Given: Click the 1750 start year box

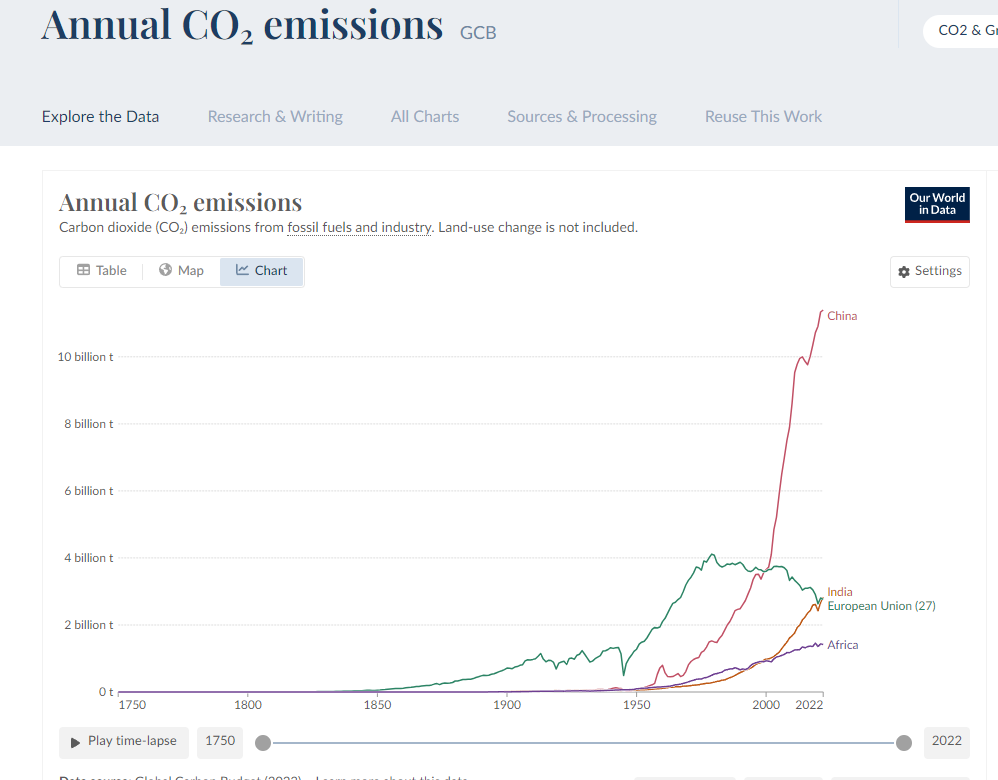Looking at the screenshot, I should coord(220,741).
